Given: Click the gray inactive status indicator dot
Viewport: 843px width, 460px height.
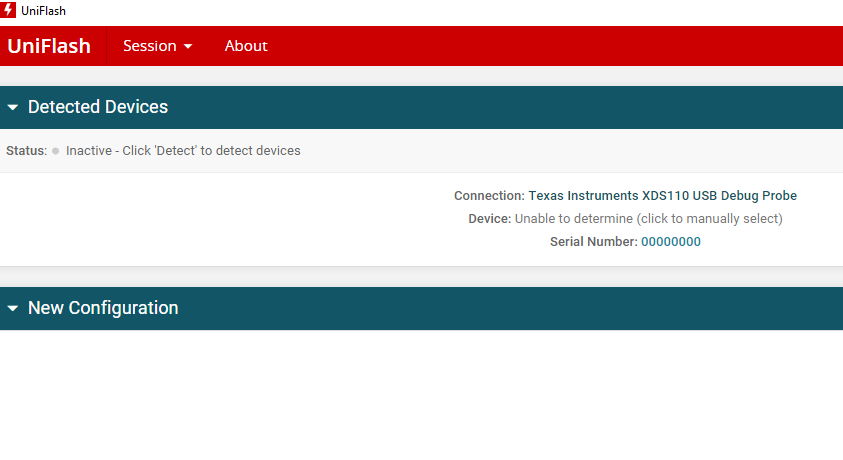Looking at the screenshot, I should (x=55, y=151).
